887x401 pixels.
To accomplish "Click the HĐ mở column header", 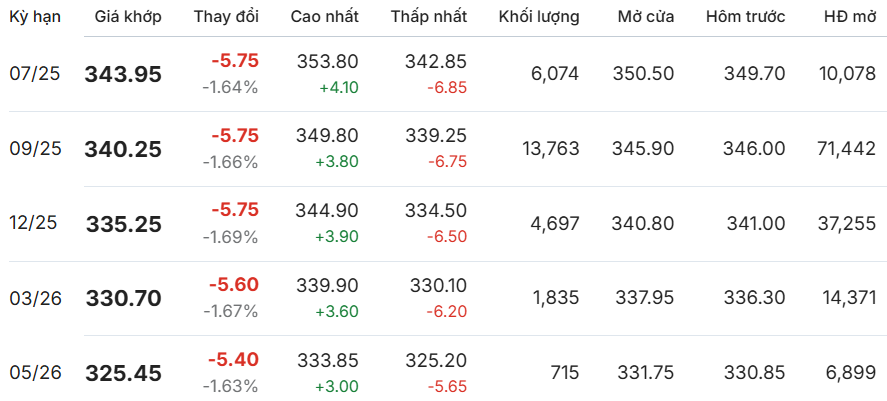I will (x=850, y=17).
